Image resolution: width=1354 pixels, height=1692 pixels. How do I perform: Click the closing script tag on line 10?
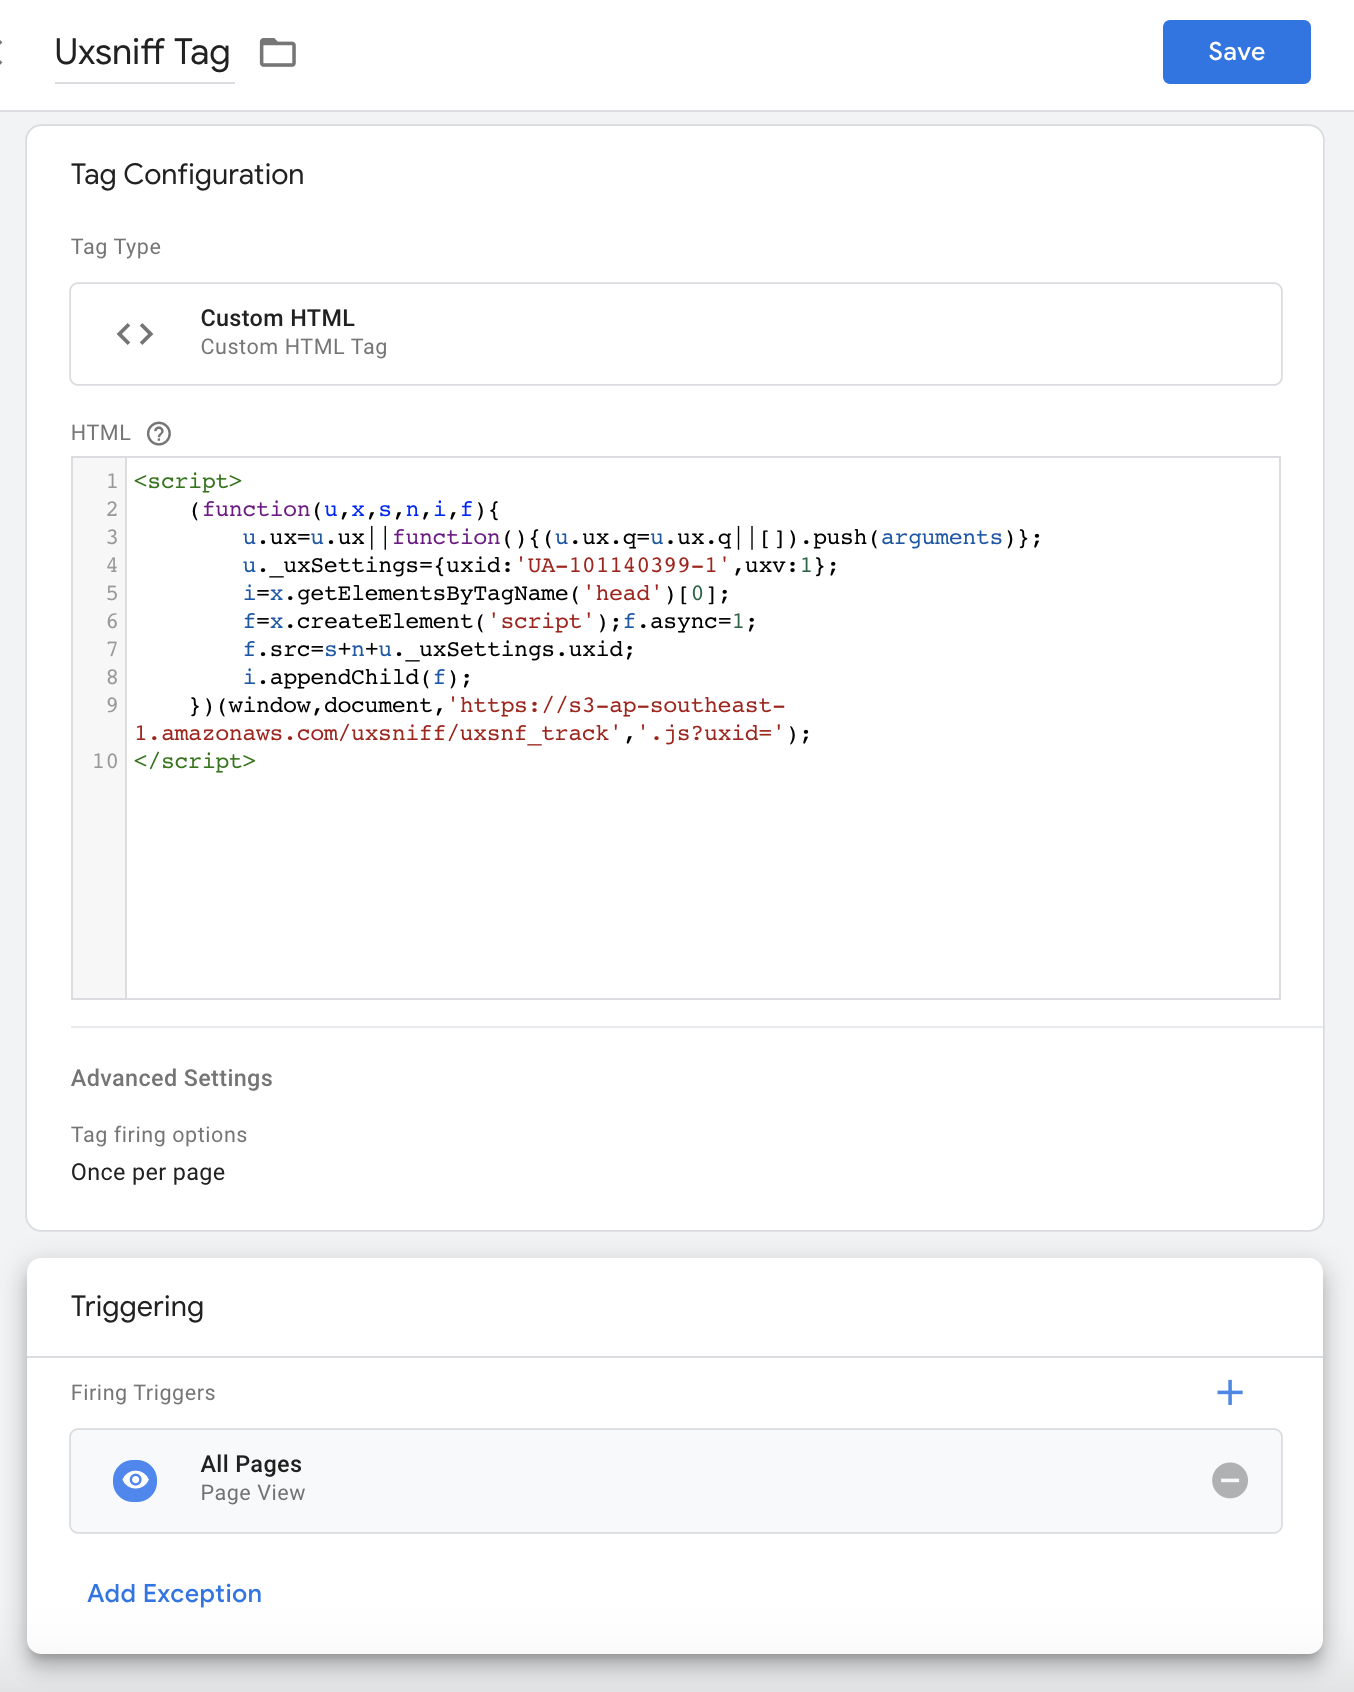tap(195, 761)
